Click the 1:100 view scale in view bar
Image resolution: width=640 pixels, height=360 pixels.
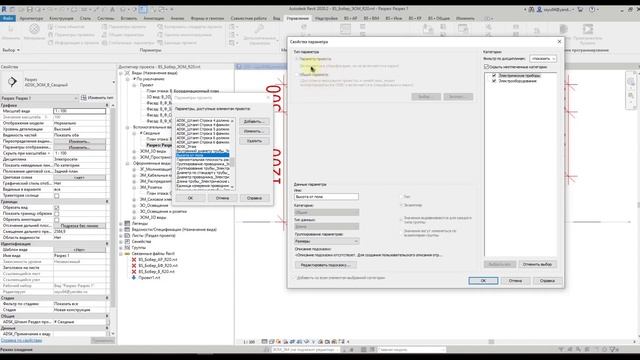click(249, 342)
